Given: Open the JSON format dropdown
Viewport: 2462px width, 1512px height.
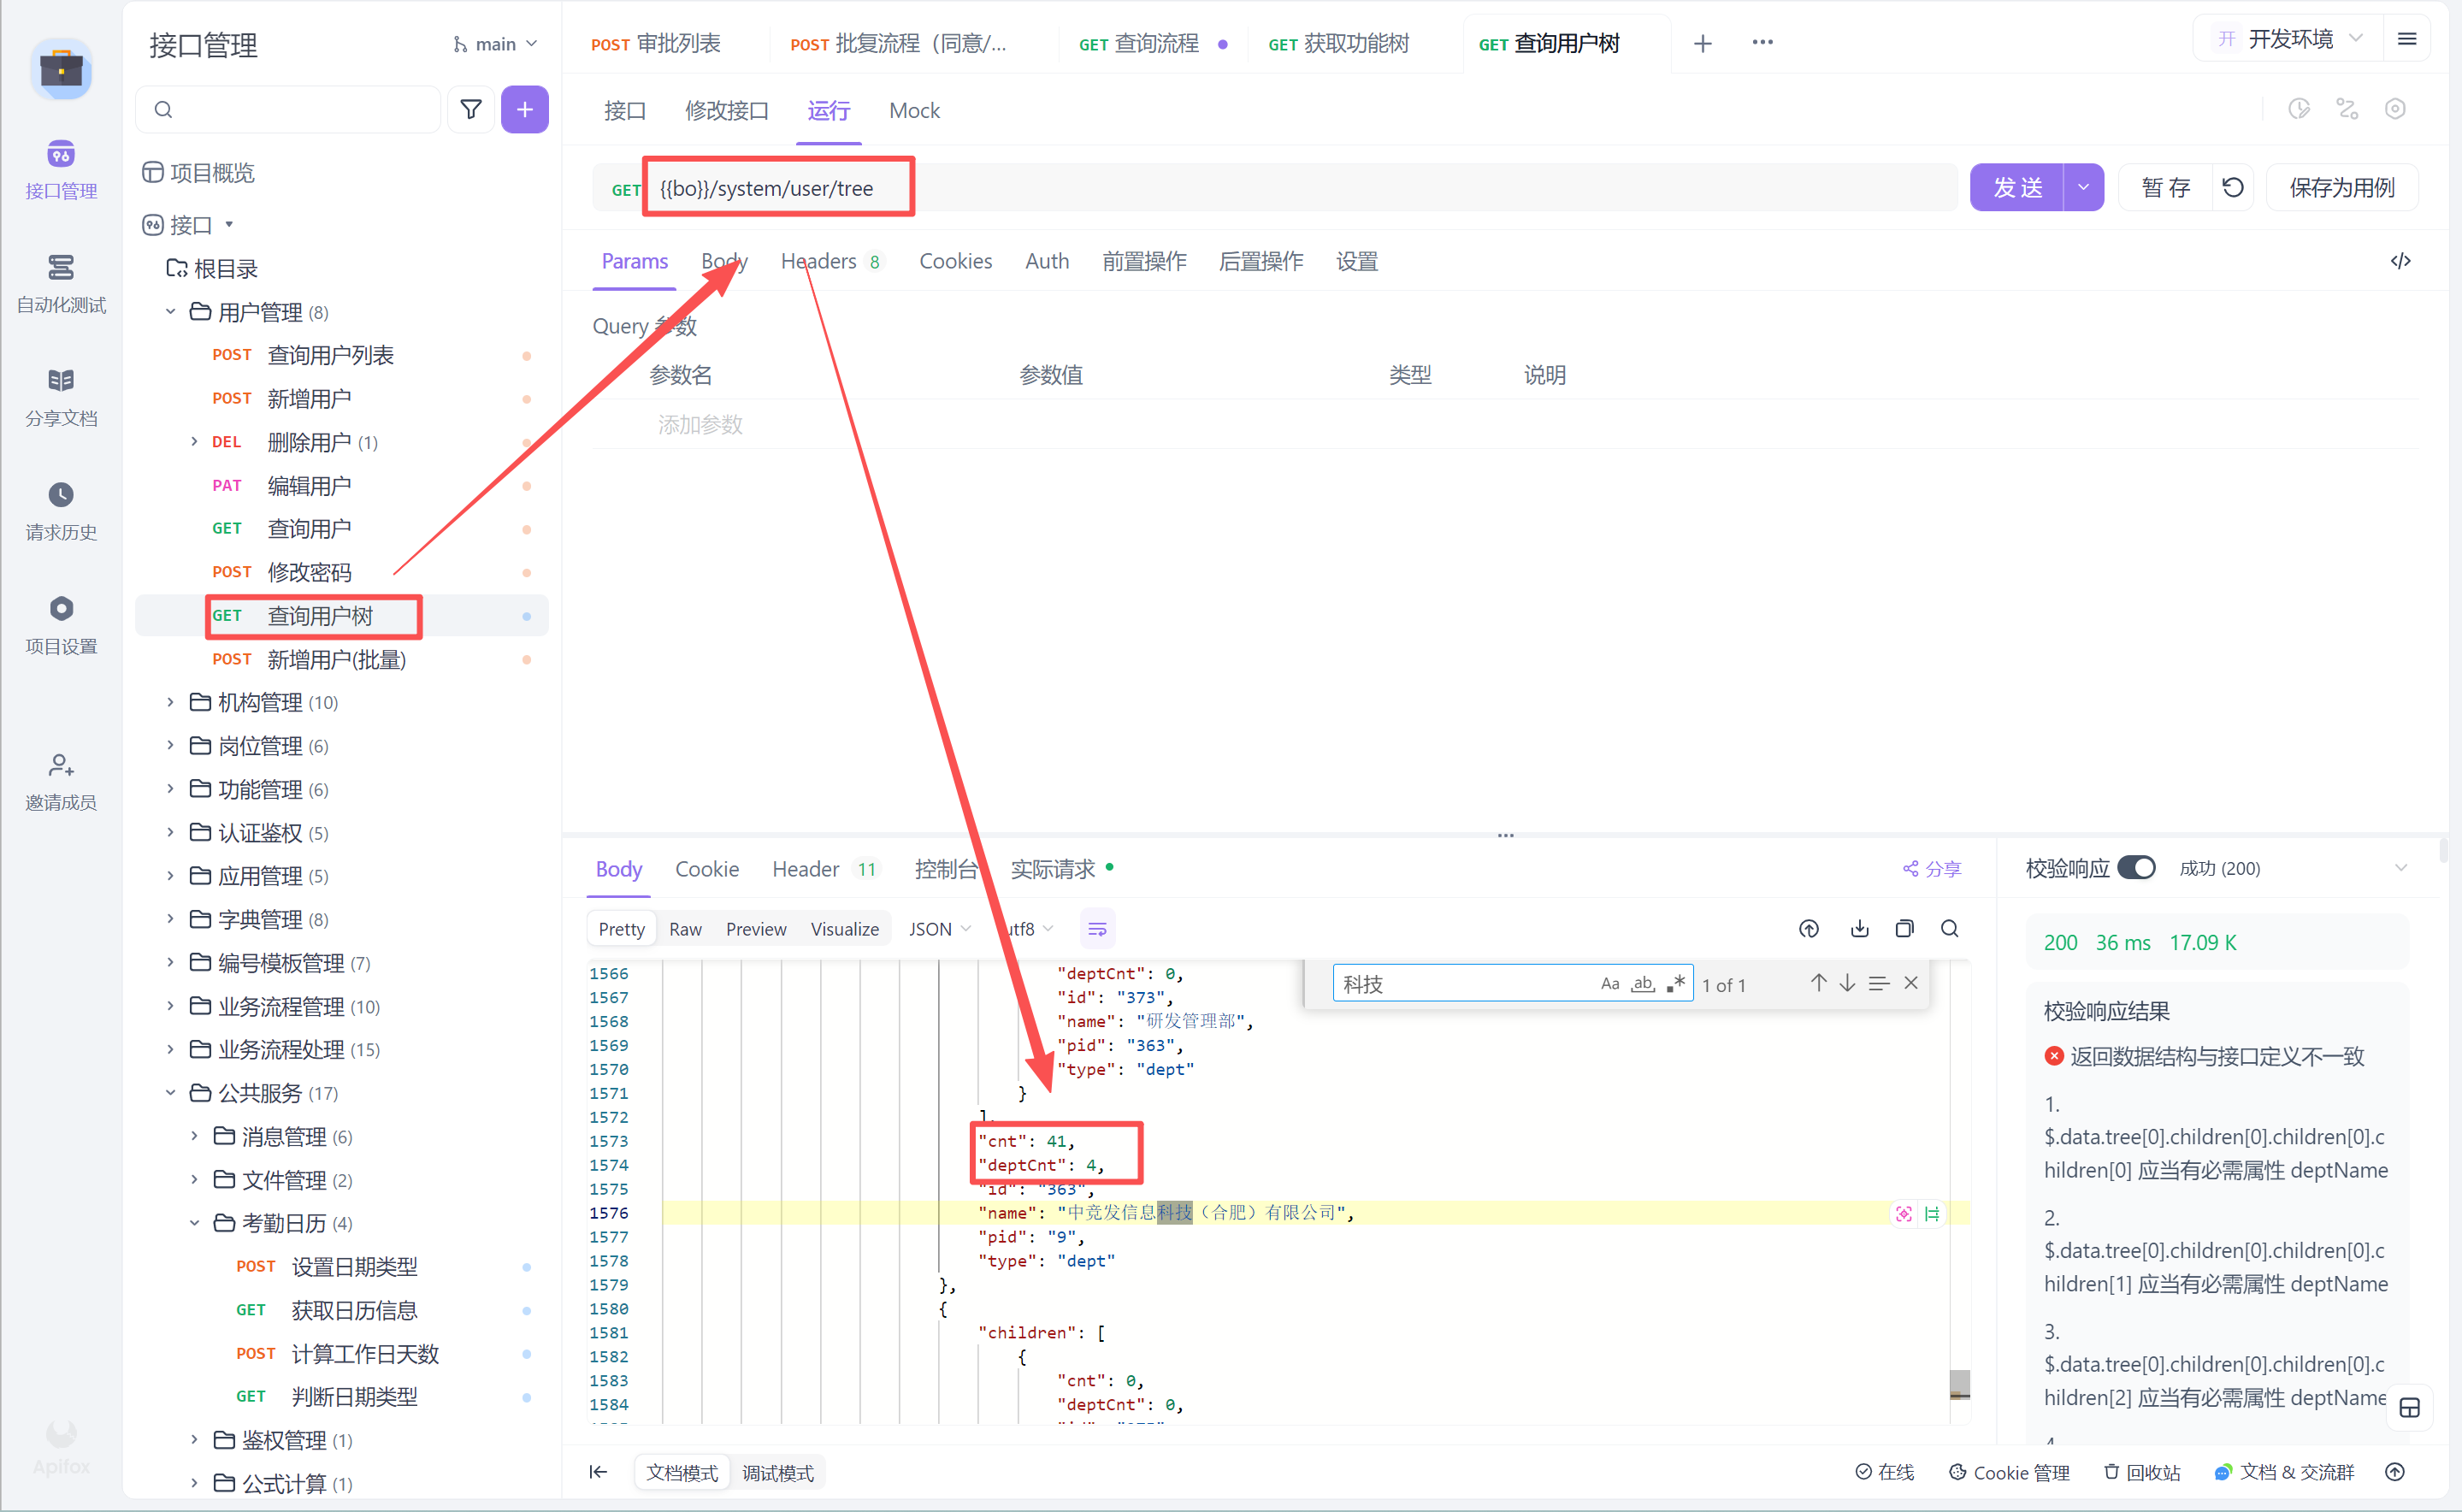Looking at the screenshot, I should [x=939, y=929].
